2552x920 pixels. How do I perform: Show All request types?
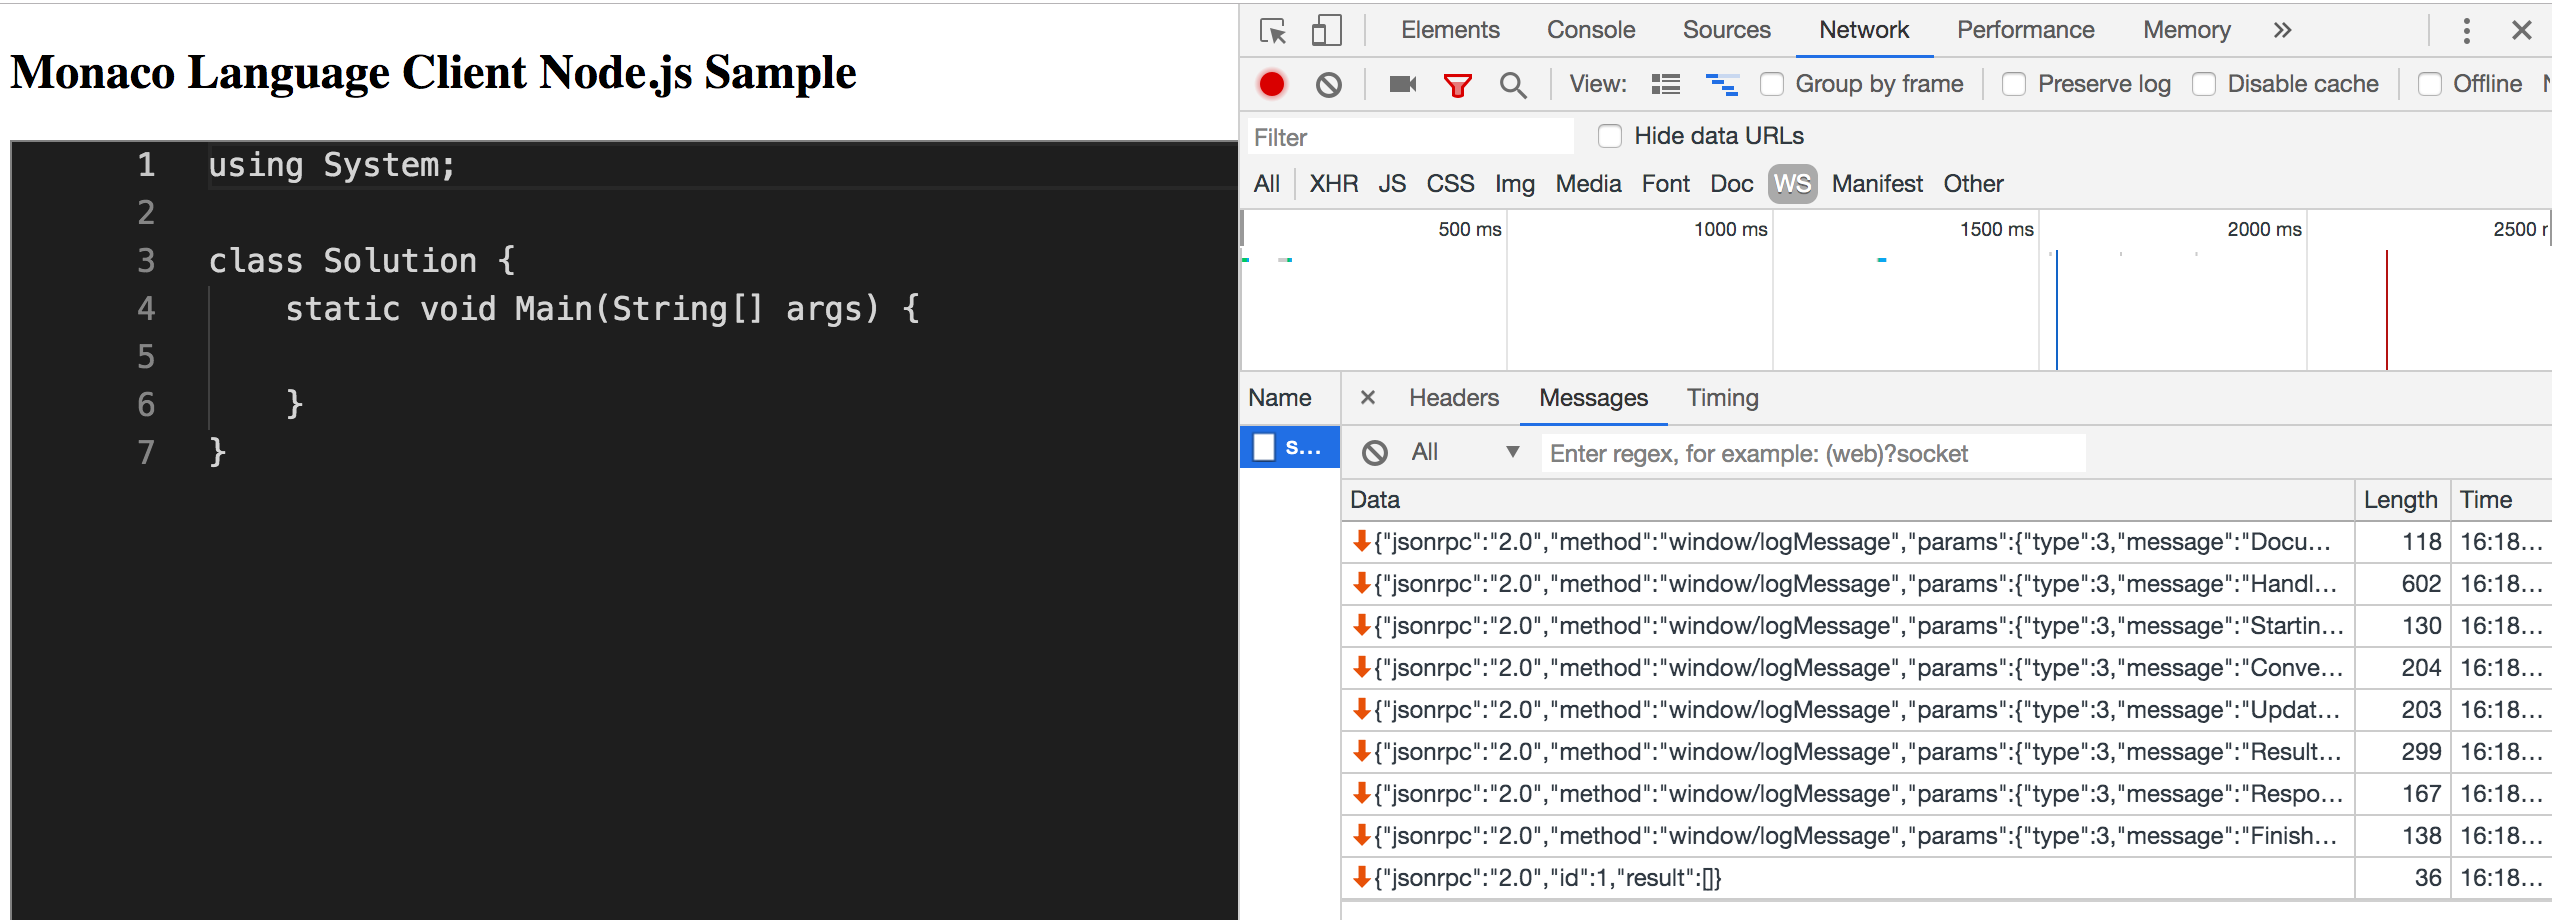tap(1267, 184)
